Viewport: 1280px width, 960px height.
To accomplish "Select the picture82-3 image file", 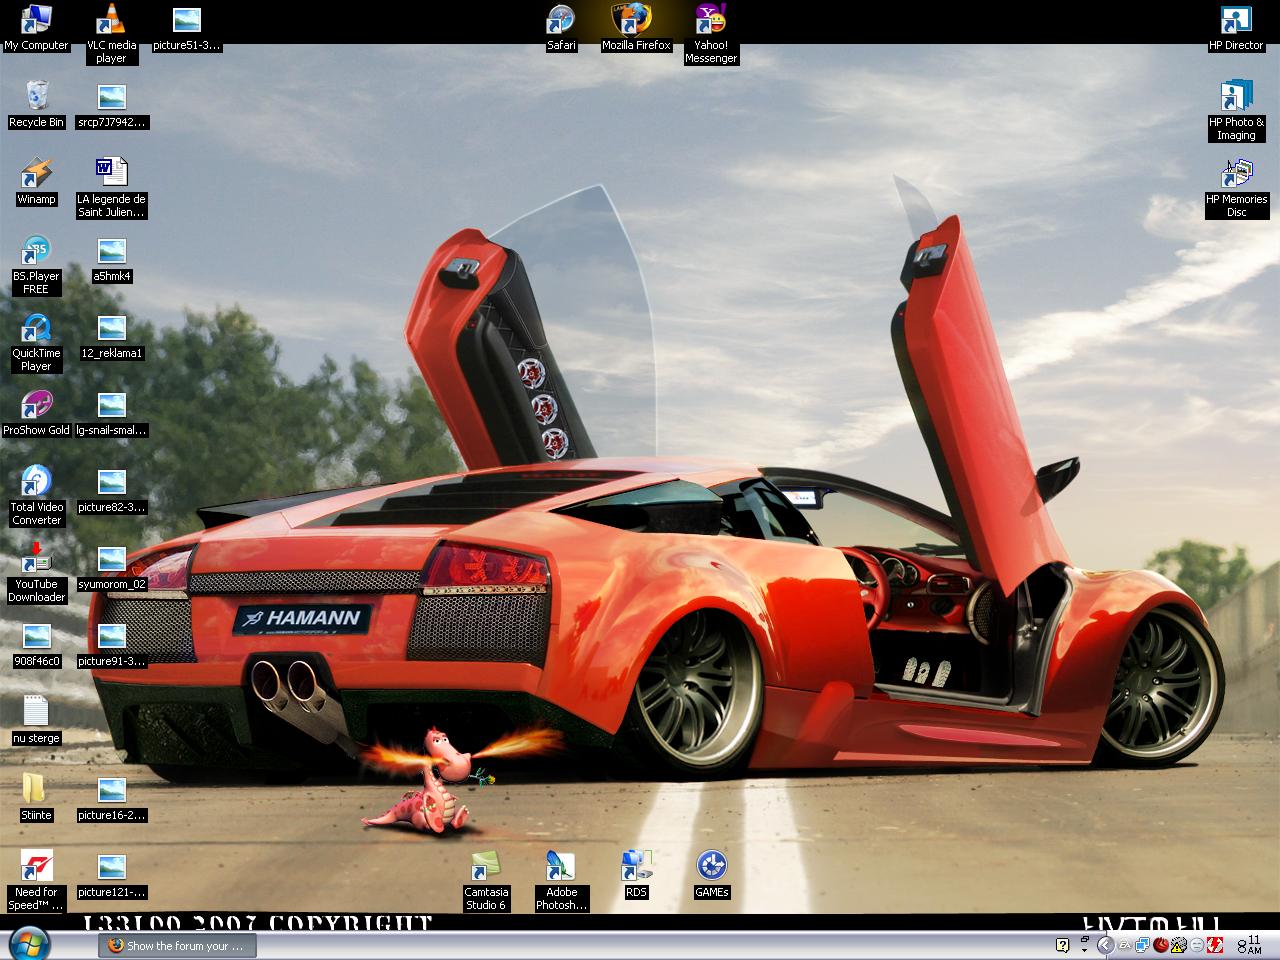I will (111, 490).
